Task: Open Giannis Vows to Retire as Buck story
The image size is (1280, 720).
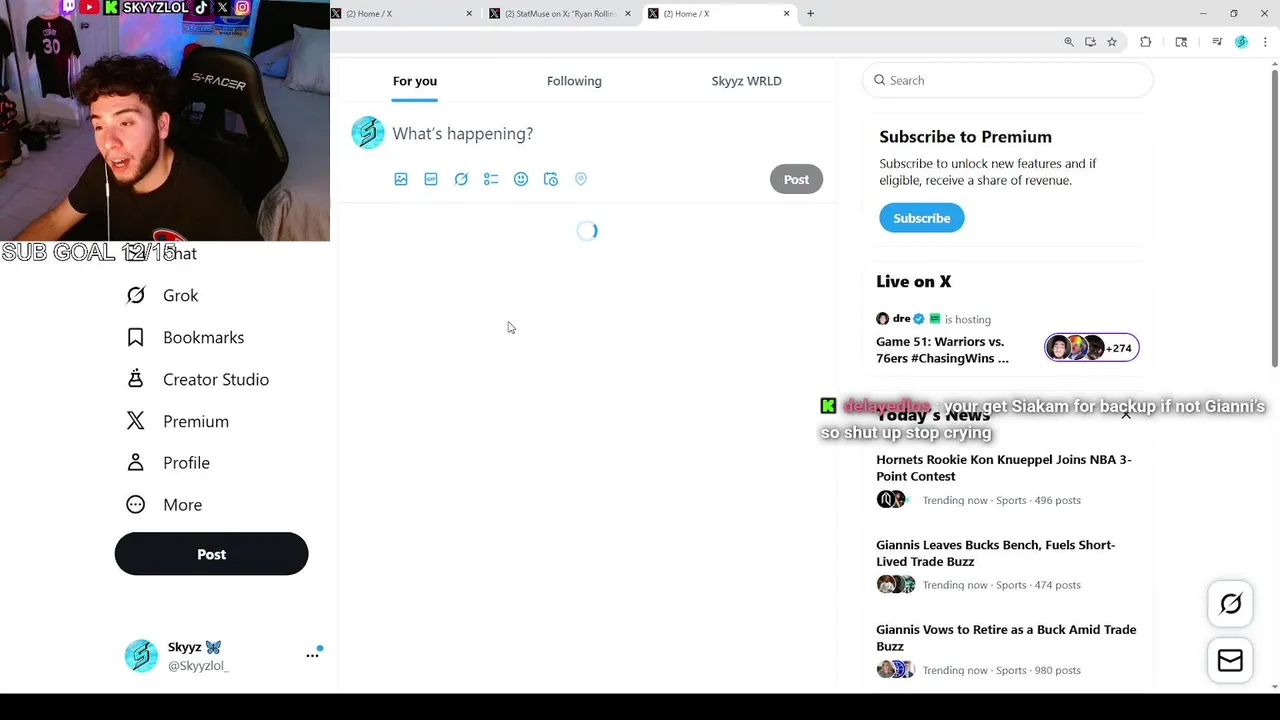Action: [x=1006, y=638]
